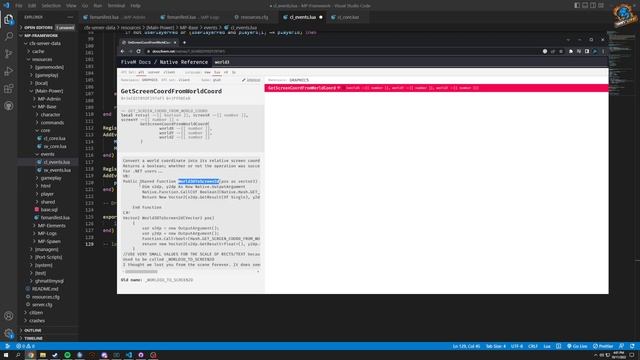Open the Extensions view
The image size is (640, 360).
[x=9, y=89]
